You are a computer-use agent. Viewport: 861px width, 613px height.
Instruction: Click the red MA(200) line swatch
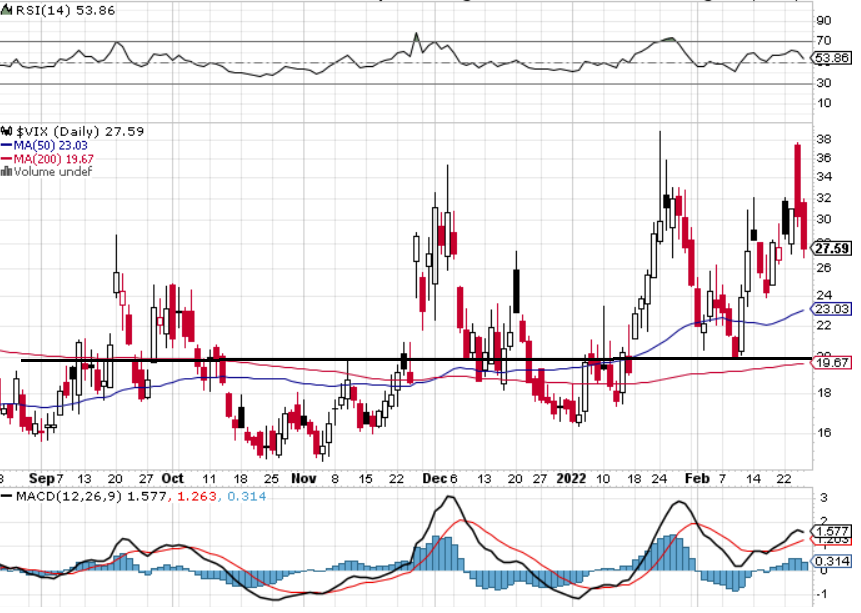7,159
